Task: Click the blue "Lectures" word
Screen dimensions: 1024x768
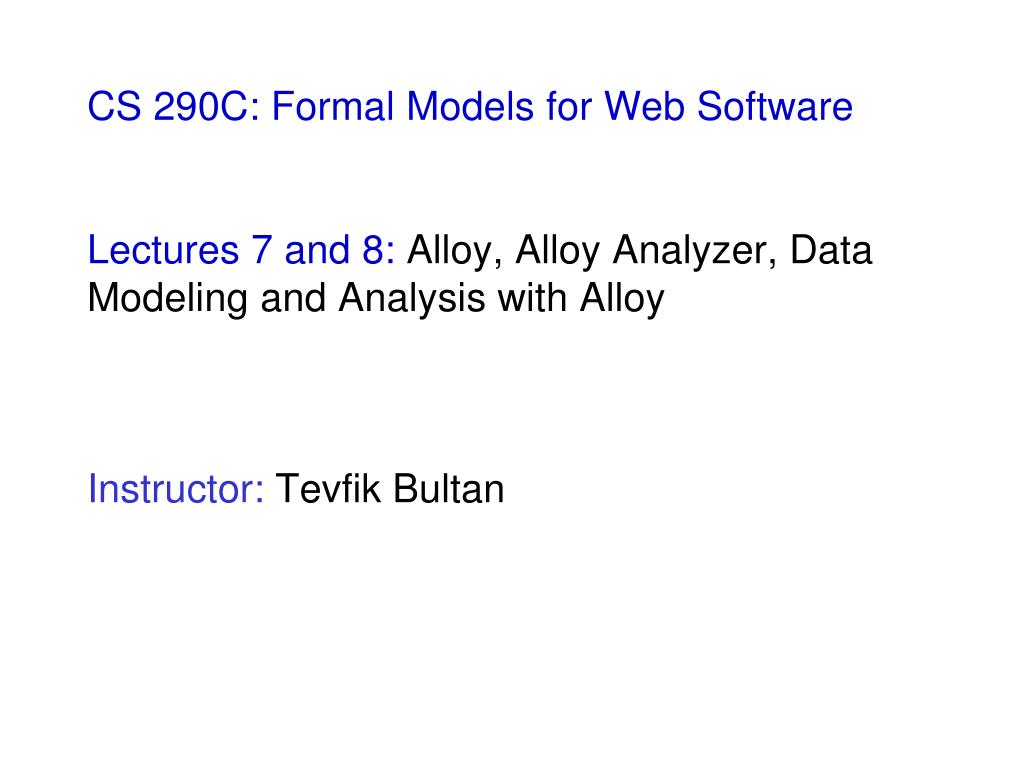Action: pyautogui.click(x=163, y=249)
